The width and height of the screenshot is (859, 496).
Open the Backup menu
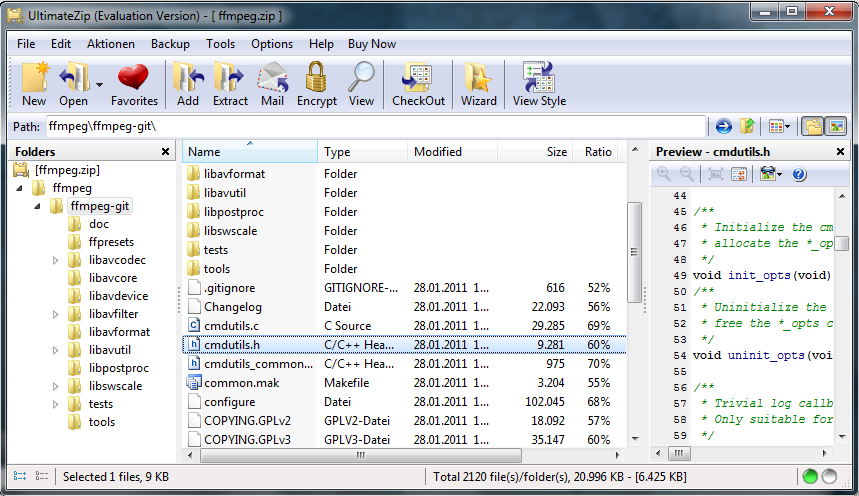[x=170, y=44]
